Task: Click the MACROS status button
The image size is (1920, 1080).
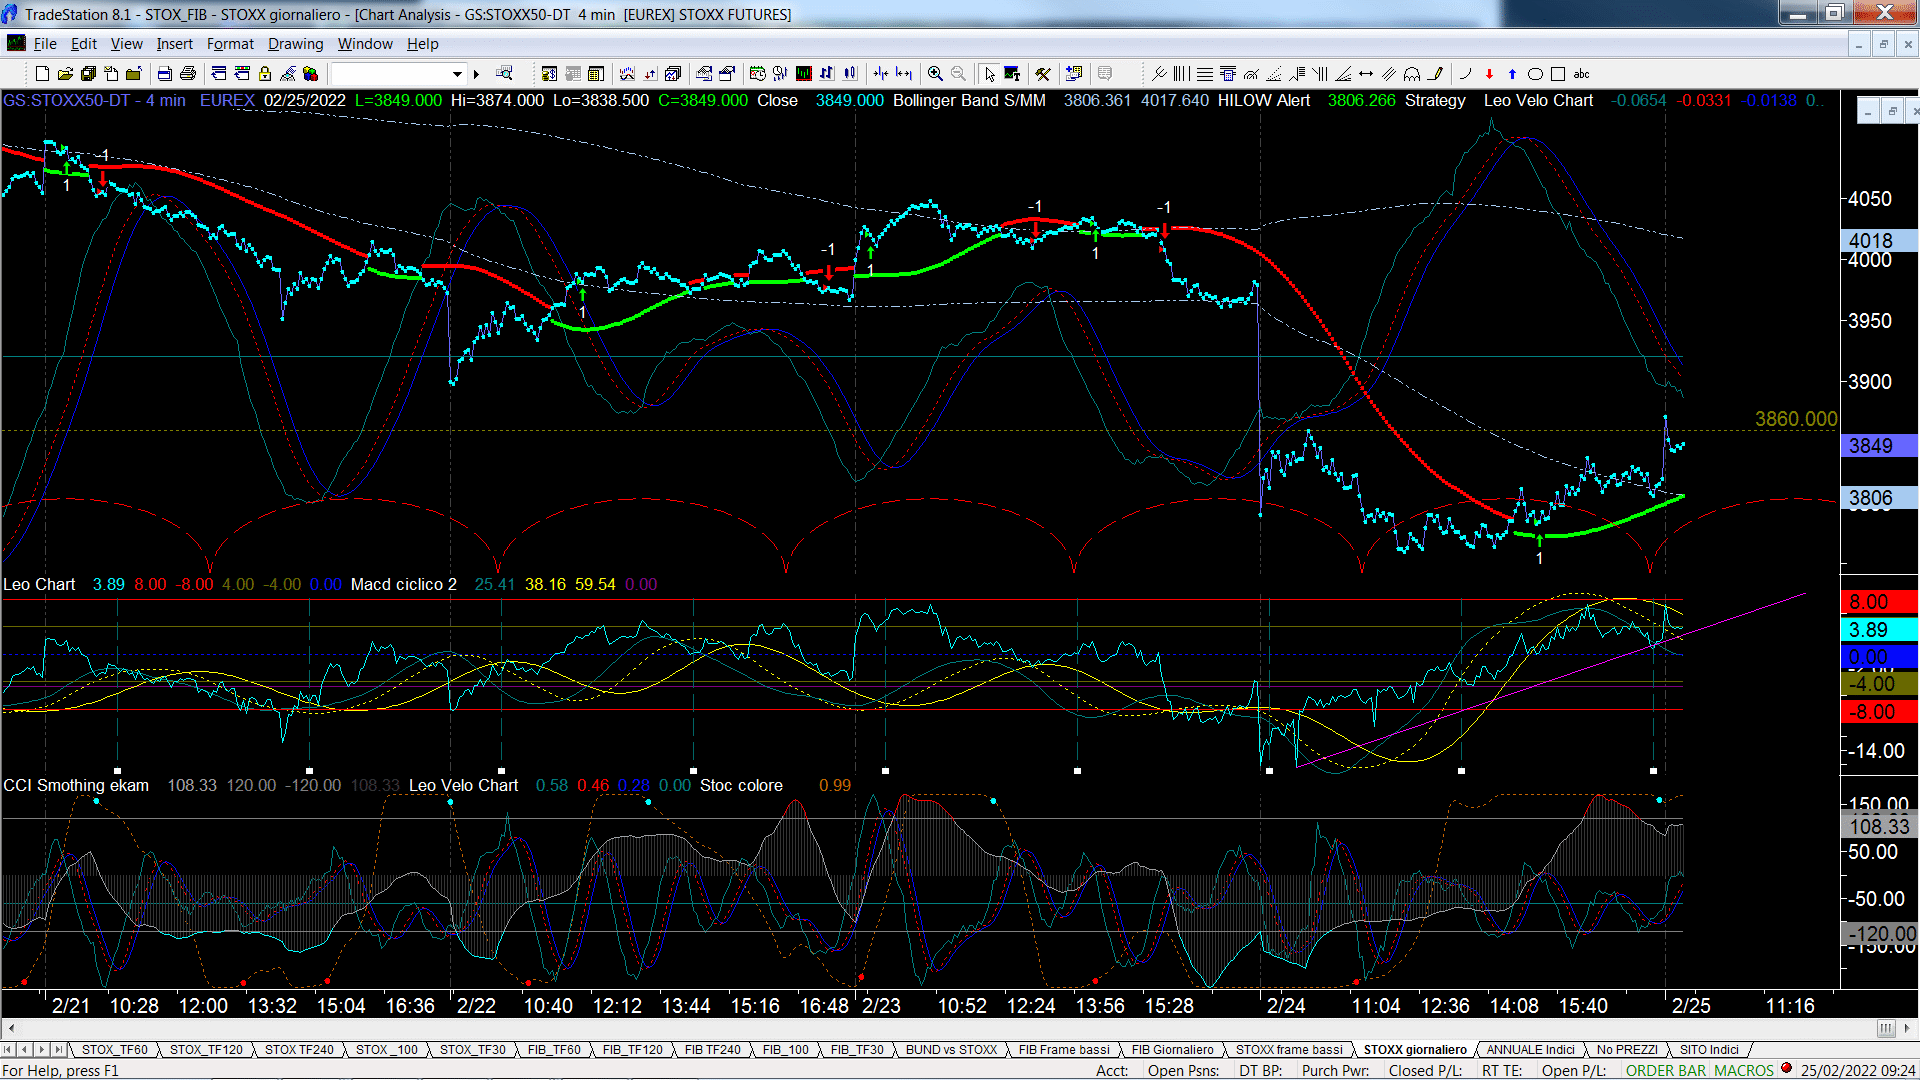Action: (1744, 1070)
